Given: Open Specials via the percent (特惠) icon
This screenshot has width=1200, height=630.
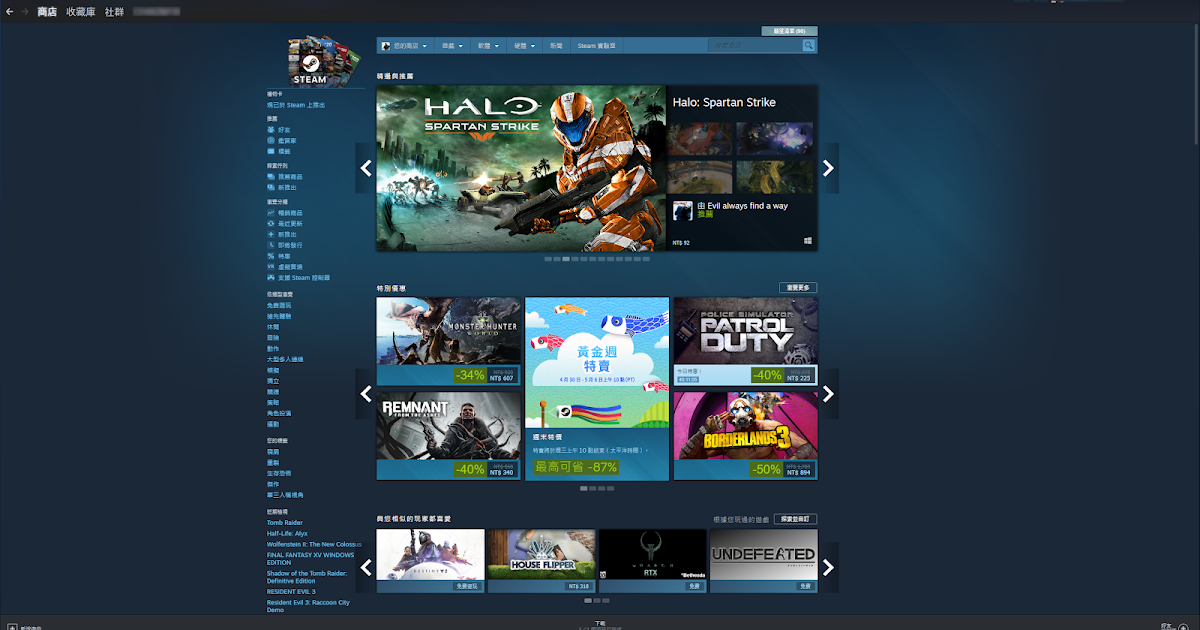Looking at the screenshot, I should point(270,256).
